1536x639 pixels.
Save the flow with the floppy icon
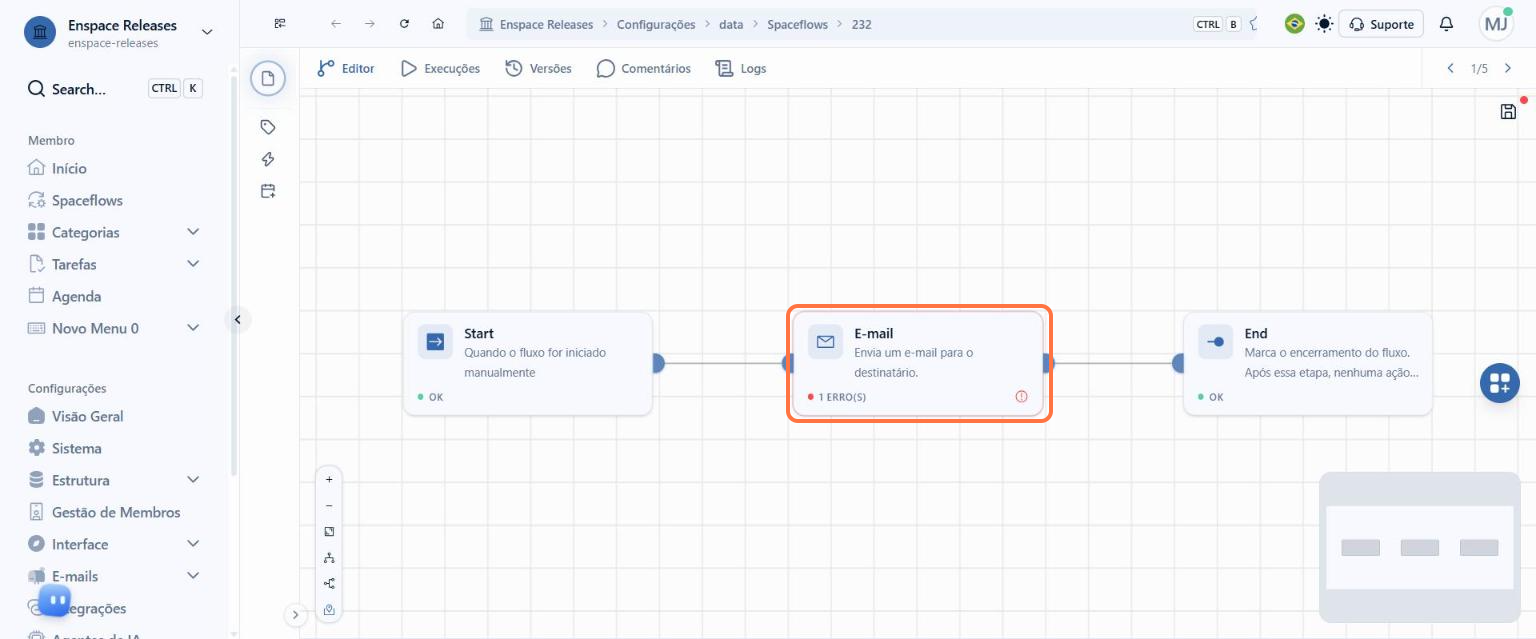tap(1508, 111)
